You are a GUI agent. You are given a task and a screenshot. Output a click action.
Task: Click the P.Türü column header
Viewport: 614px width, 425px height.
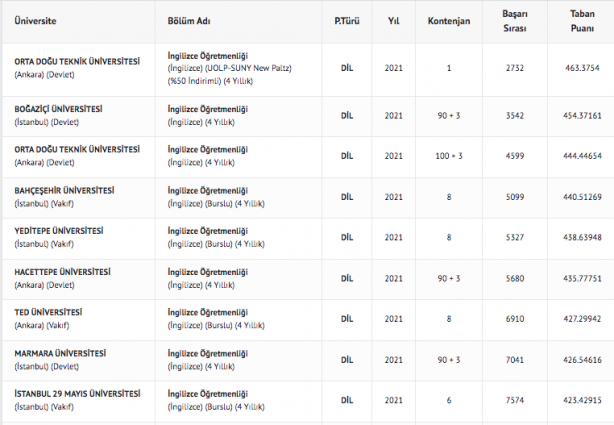coord(347,20)
